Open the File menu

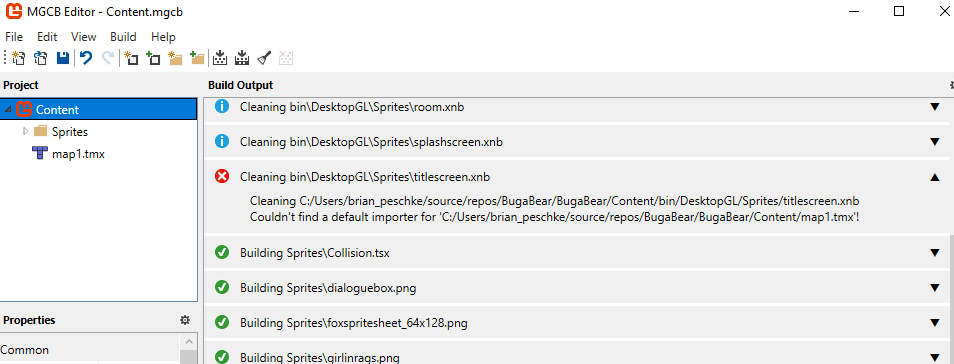pos(14,37)
